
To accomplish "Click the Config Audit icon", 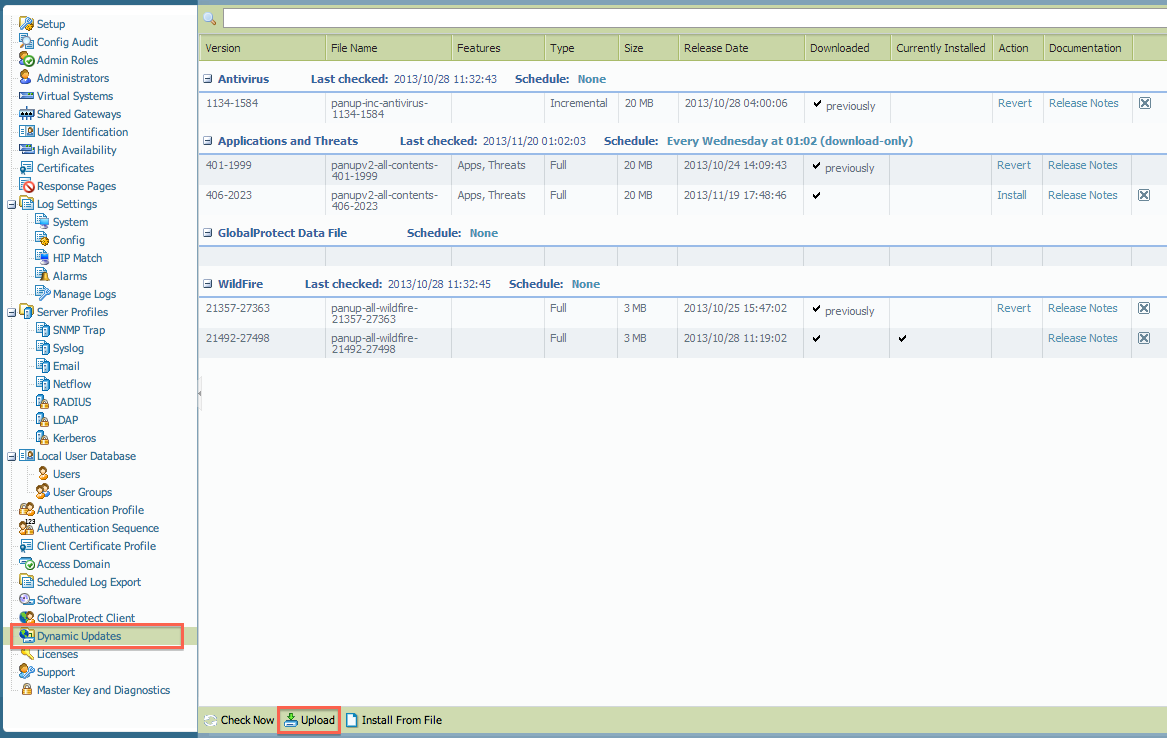I will click(x=26, y=42).
